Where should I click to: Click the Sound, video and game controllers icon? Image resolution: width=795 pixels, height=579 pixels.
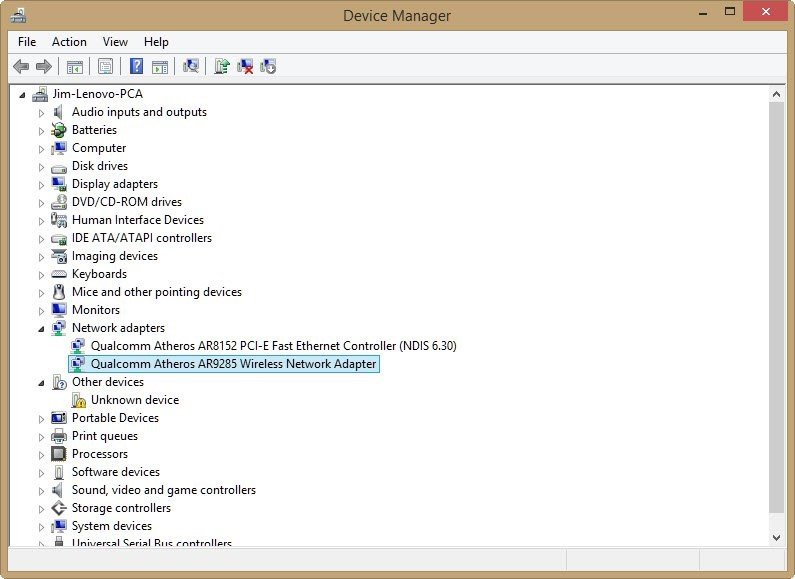click(x=58, y=490)
